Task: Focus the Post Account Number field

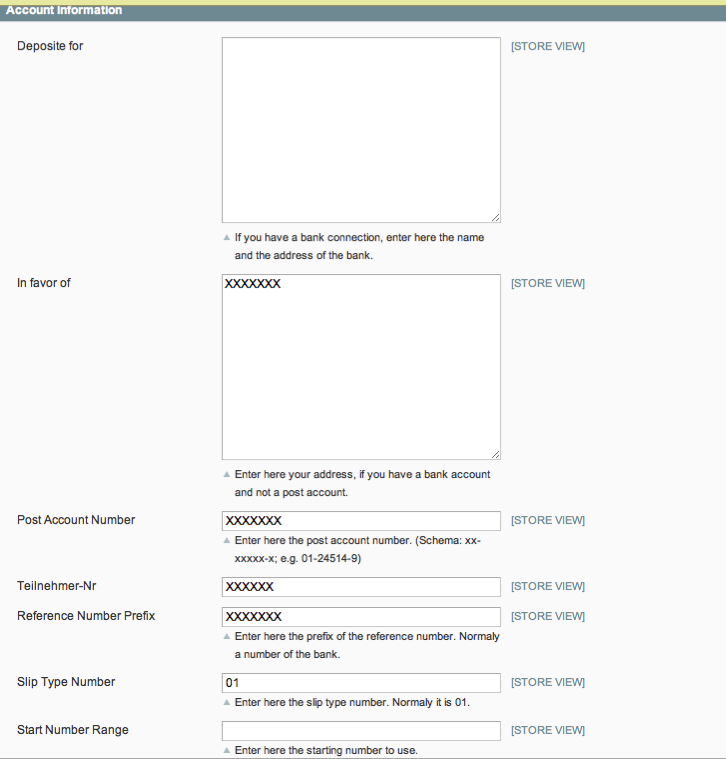Action: (361, 521)
